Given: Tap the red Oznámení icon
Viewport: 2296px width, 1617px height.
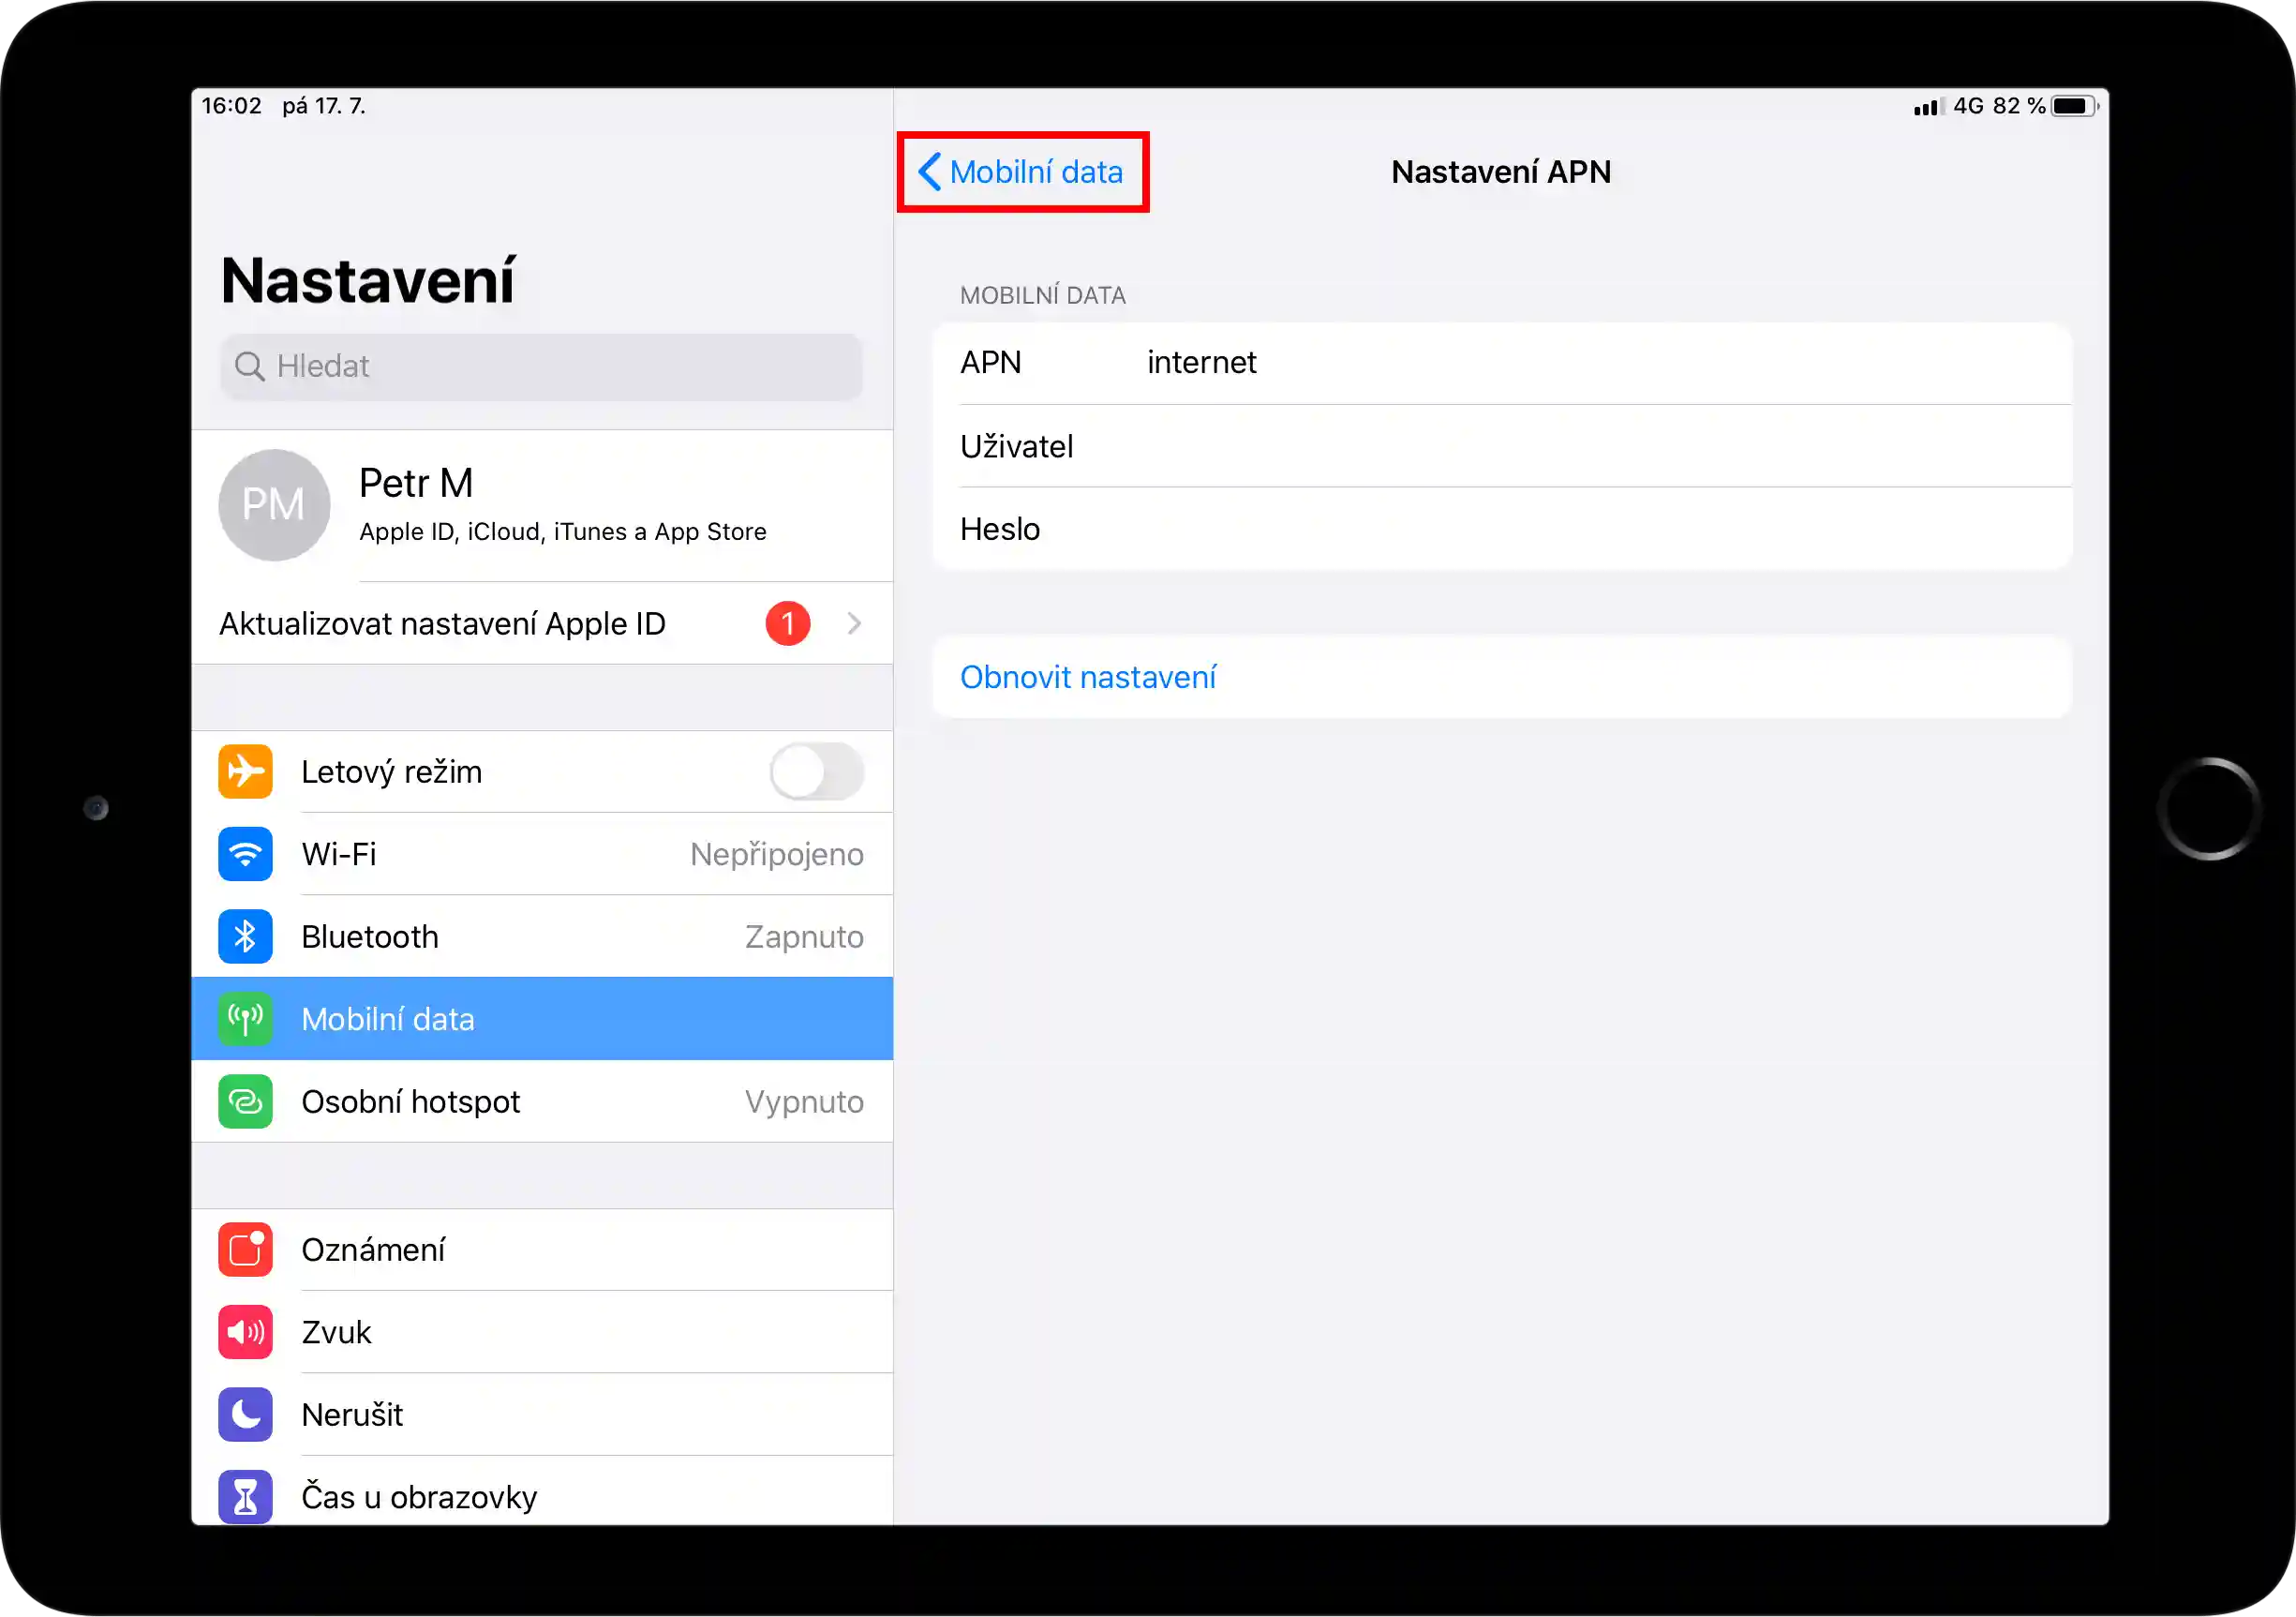Looking at the screenshot, I should coord(245,1249).
